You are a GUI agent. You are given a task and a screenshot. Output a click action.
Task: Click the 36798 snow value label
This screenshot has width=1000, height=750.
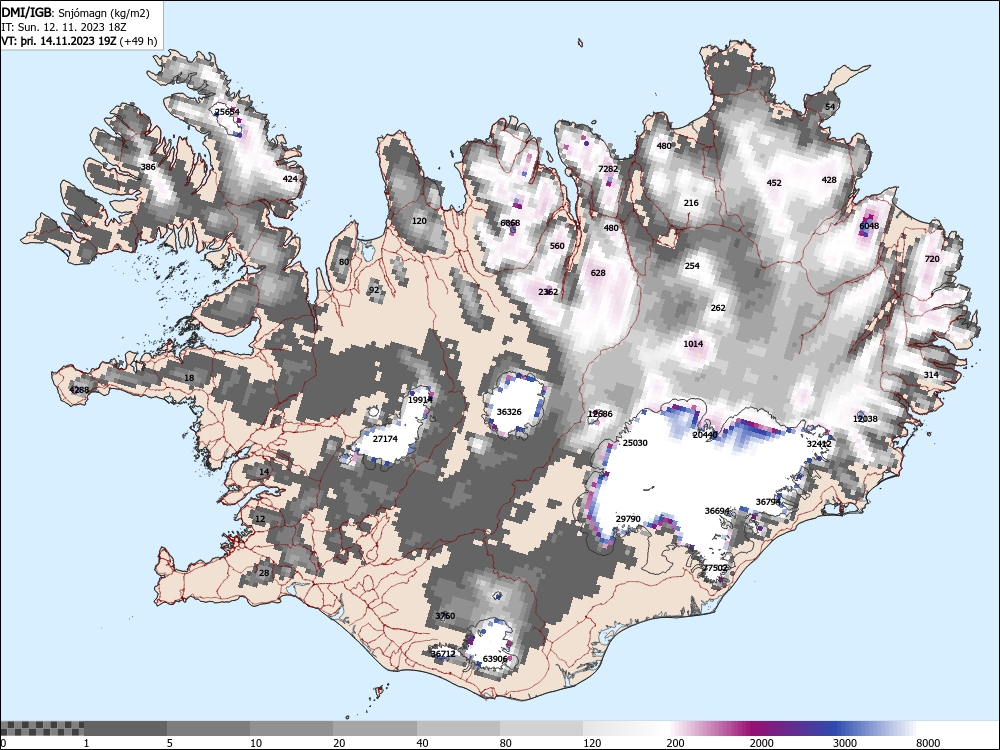coord(768,502)
